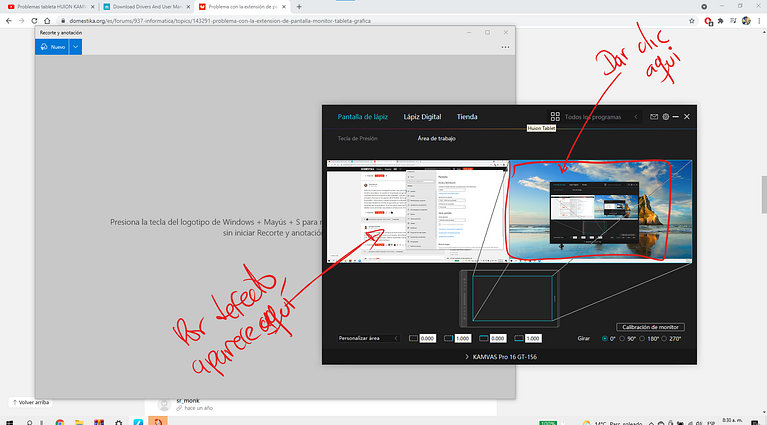The height and width of the screenshot is (425, 767).
Task: Select the 270° rotation radio button
Action: click(664, 338)
